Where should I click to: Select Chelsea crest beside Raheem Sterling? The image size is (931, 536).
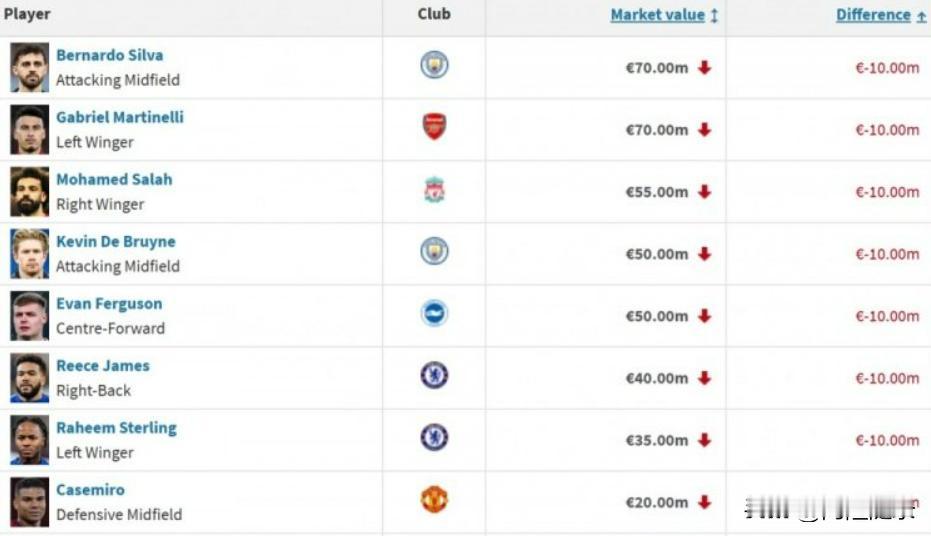tap(434, 437)
